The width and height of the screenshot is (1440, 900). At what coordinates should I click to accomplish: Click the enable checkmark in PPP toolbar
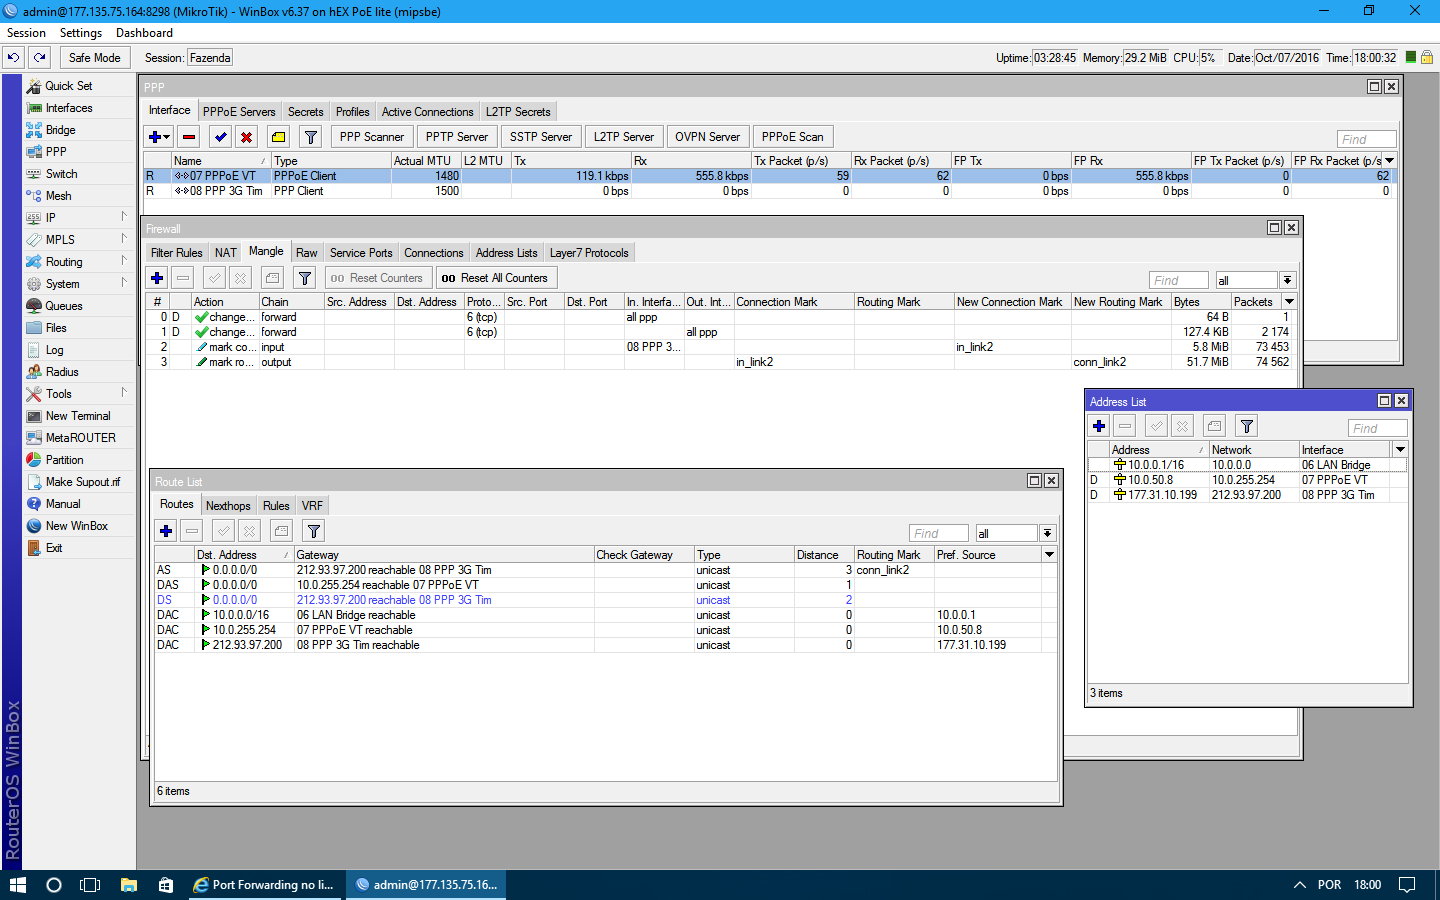221,137
